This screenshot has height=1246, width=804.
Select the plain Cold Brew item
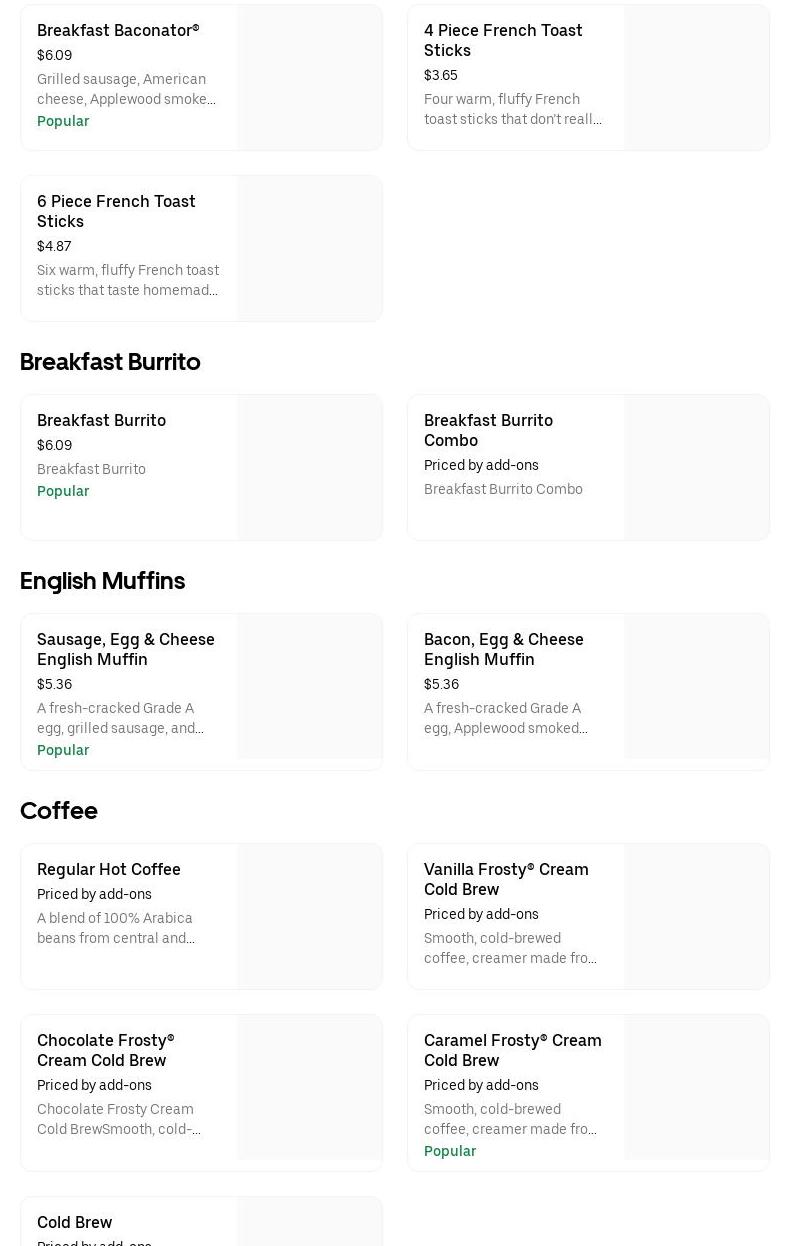74,1222
